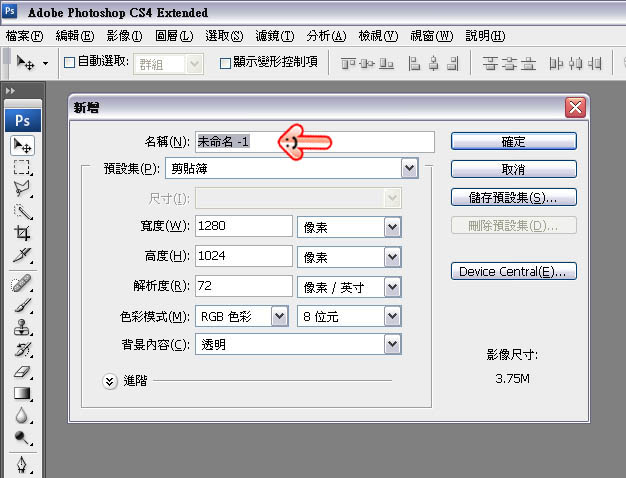626x478 pixels.
Task: Open the 編輯(E) menu
Action: [x=75, y=36]
